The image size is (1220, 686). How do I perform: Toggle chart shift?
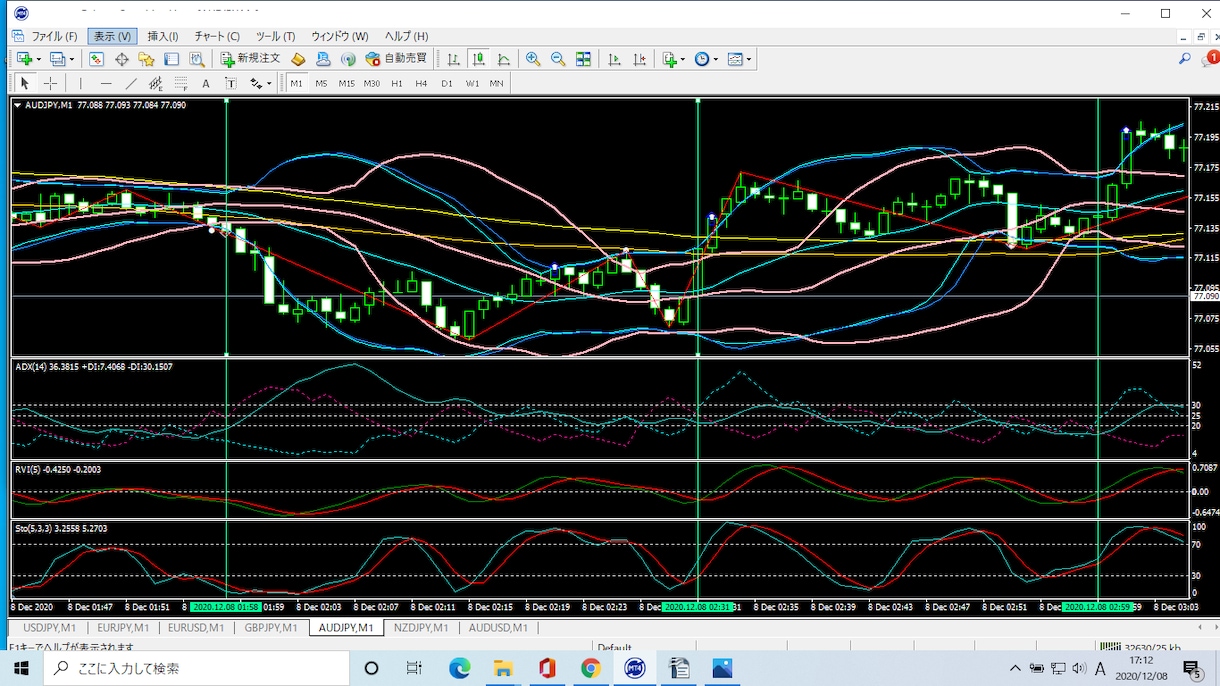[639, 60]
